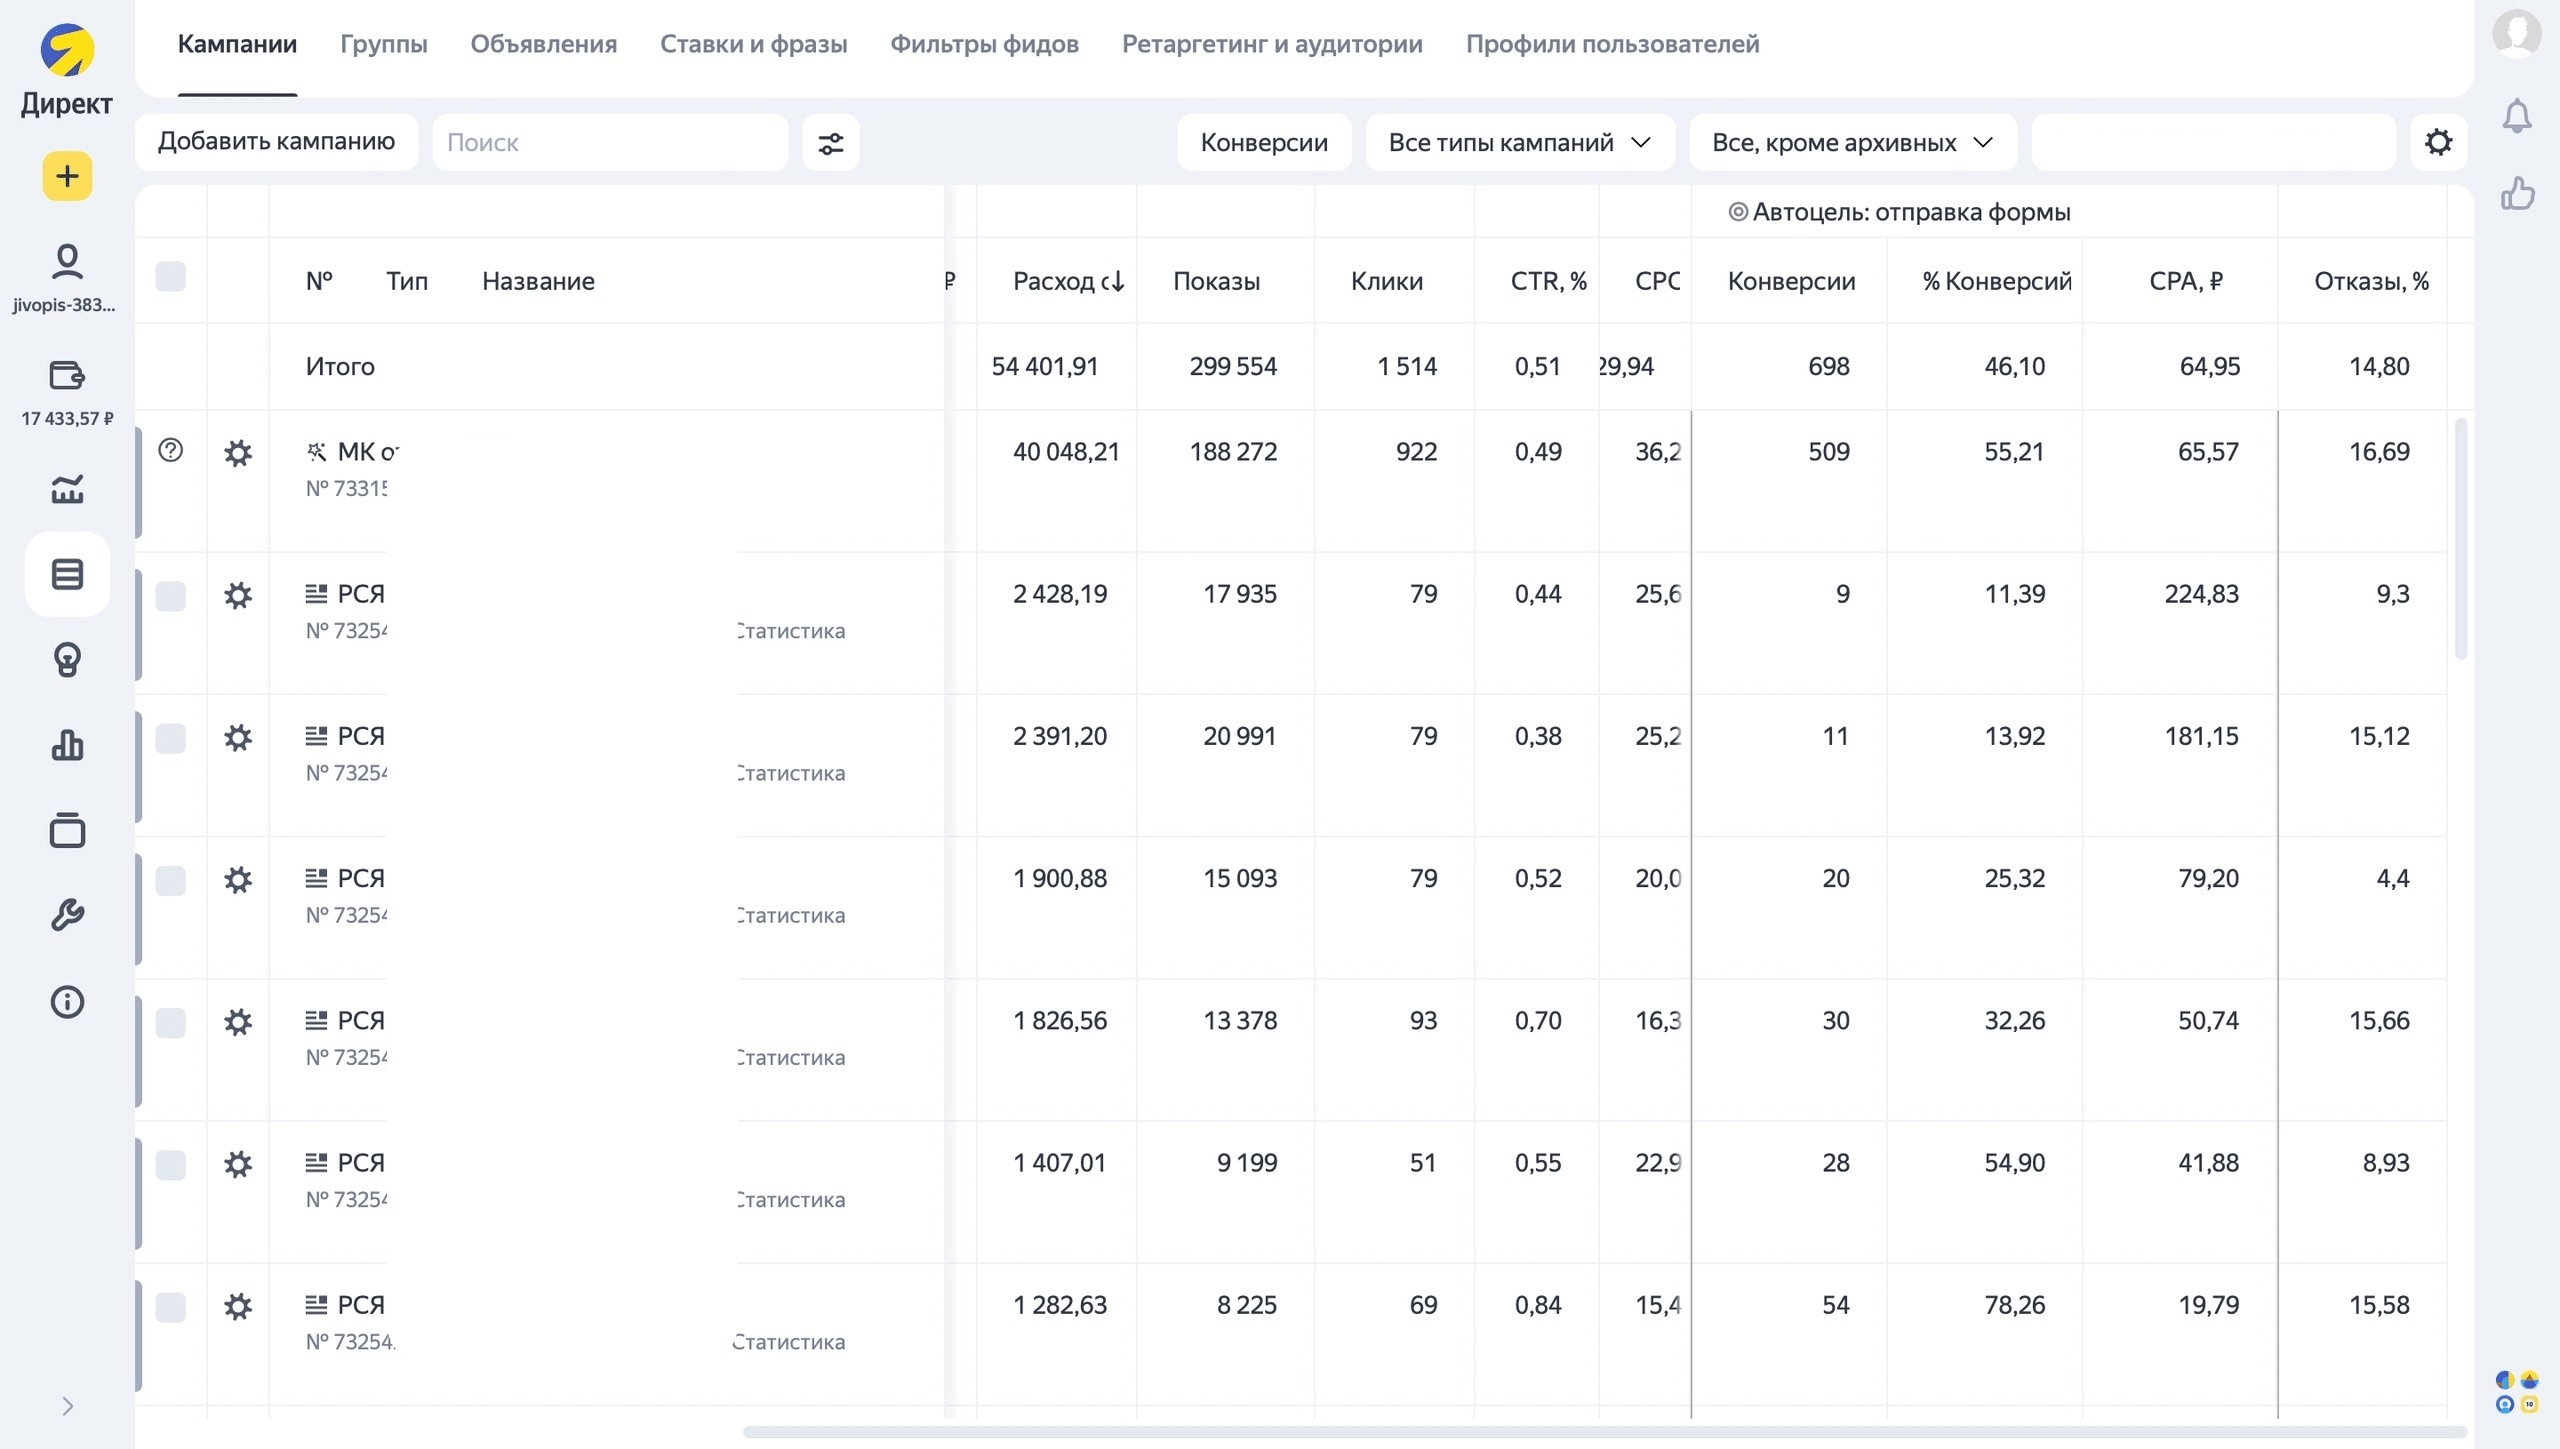
Task: Click the Конверсии button
Action: [x=1264, y=143]
